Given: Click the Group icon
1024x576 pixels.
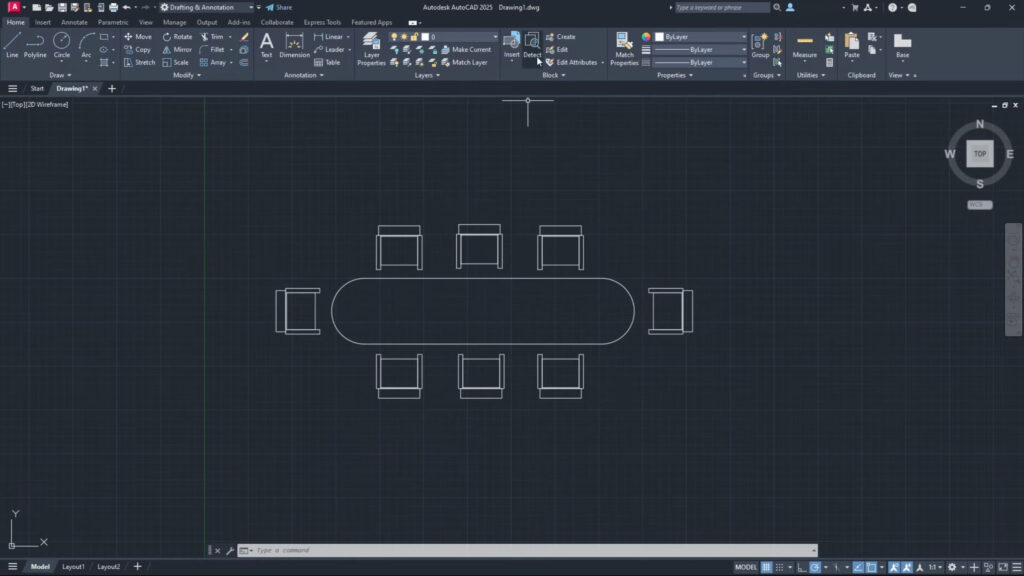Looking at the screenshot, I should pos(760,45).
